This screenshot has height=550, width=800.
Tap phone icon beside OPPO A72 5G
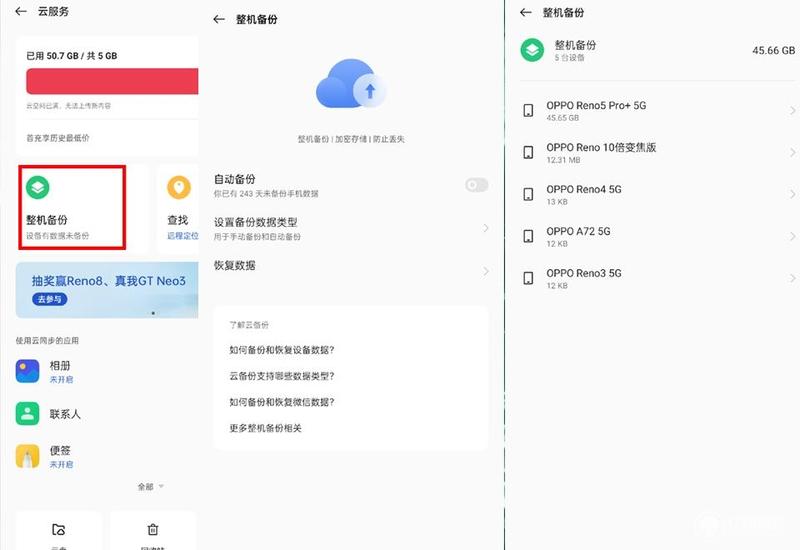(x=529, y=236)
